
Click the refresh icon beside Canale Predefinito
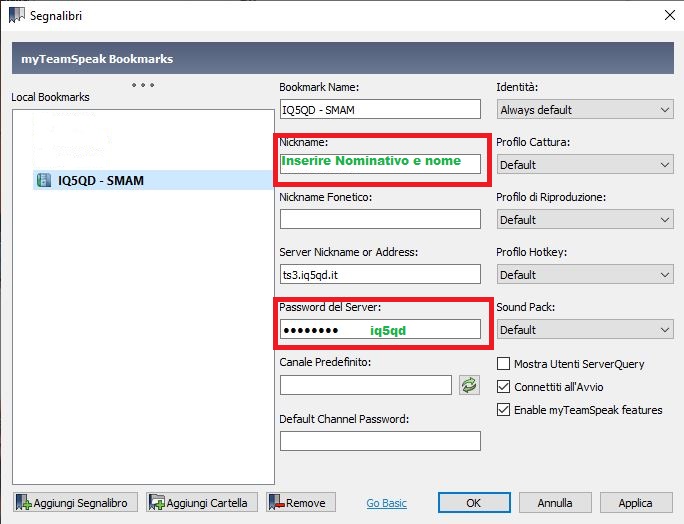pyautogui.click(x=469, y=385)
